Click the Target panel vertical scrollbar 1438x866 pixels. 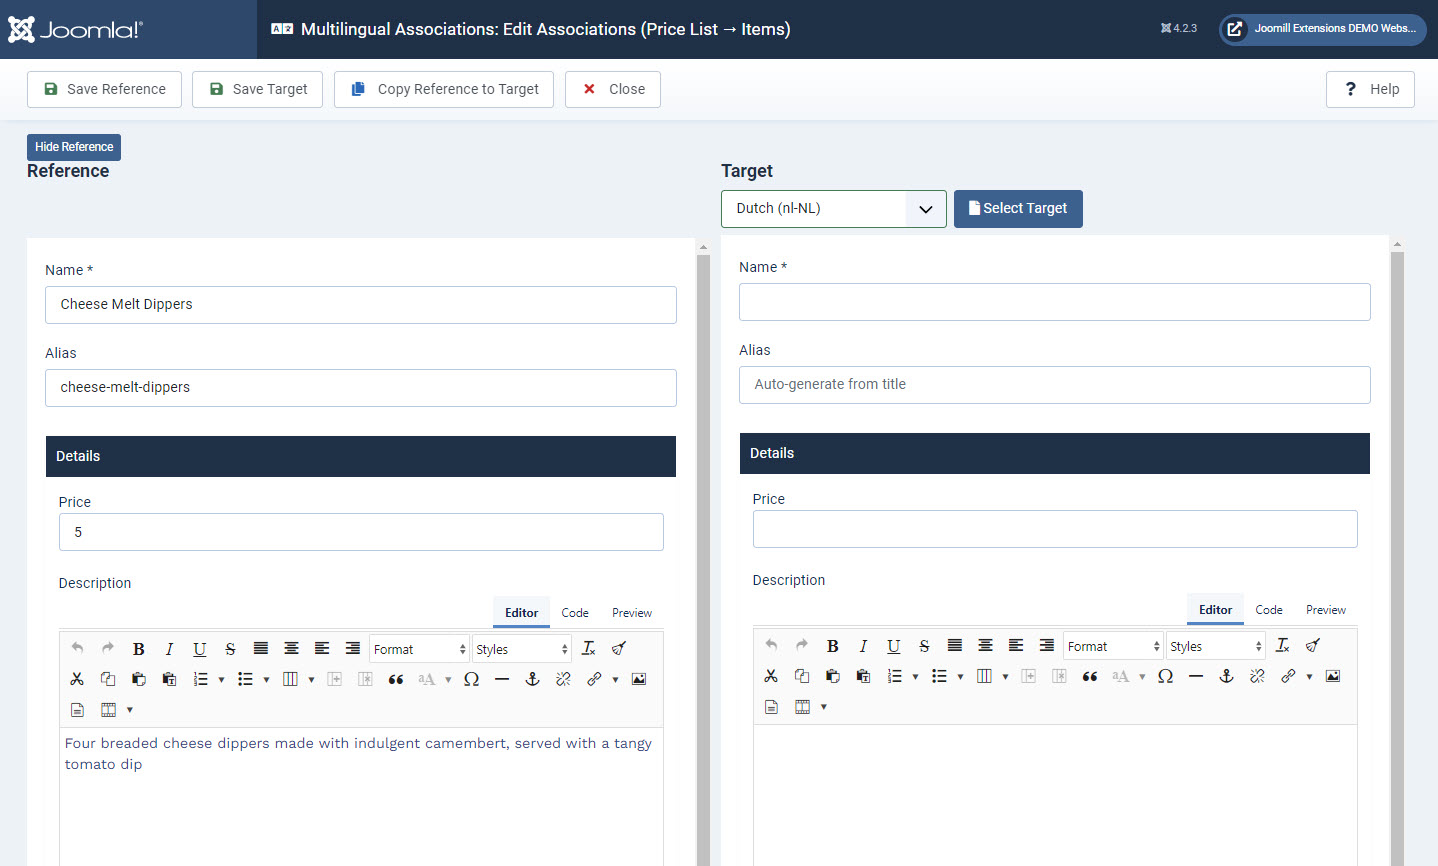[1397, 550]
